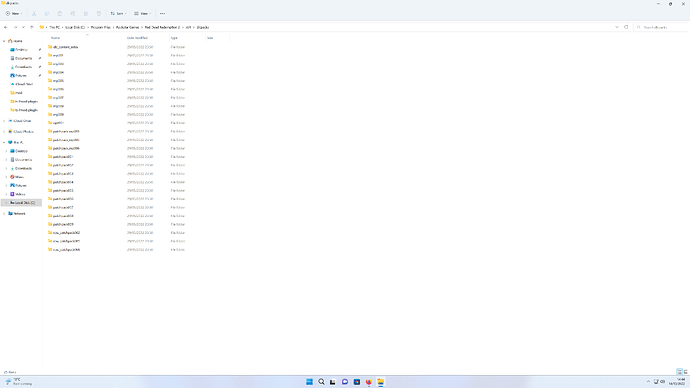690x388 pixels.
Task: Open the Sort dropdown
Action: point(118,14)
